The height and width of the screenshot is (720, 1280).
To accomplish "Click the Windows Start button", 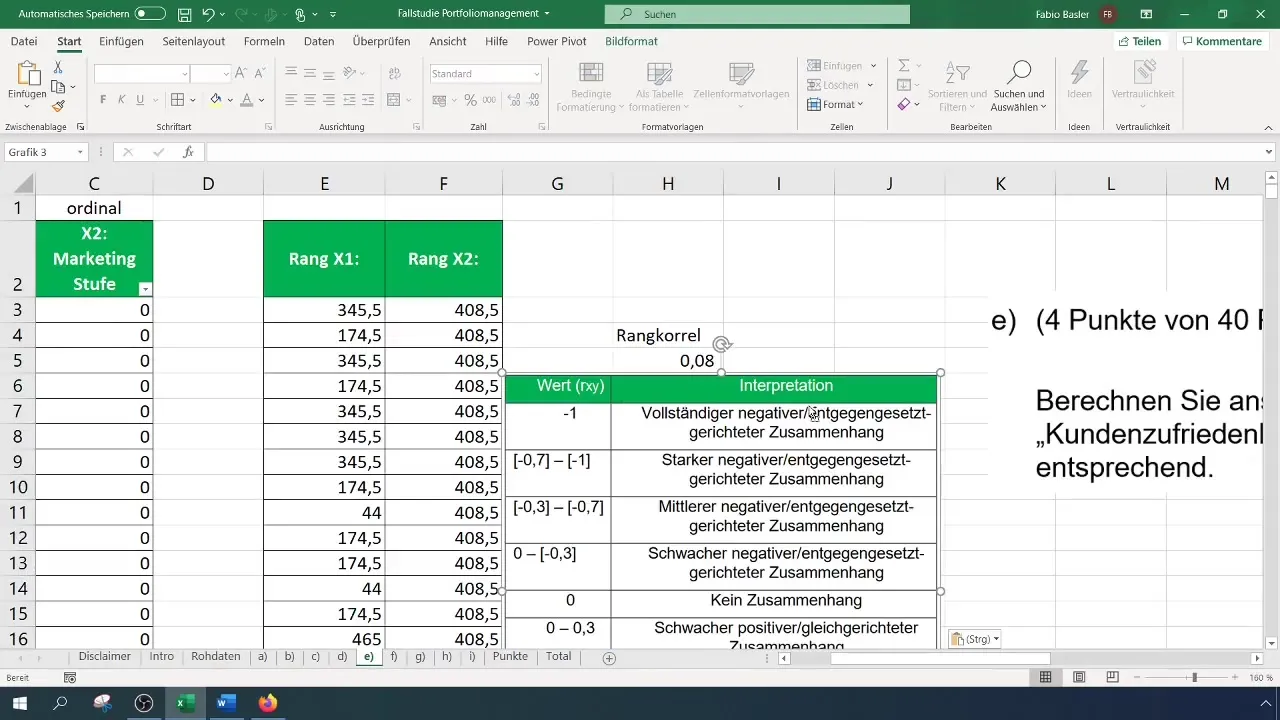I will pos(19,703).
